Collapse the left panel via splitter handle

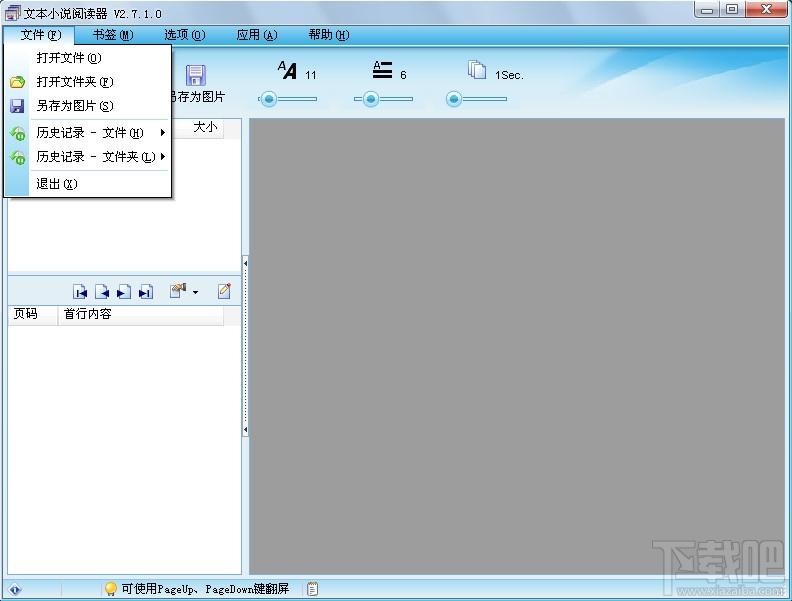point(245,263)
